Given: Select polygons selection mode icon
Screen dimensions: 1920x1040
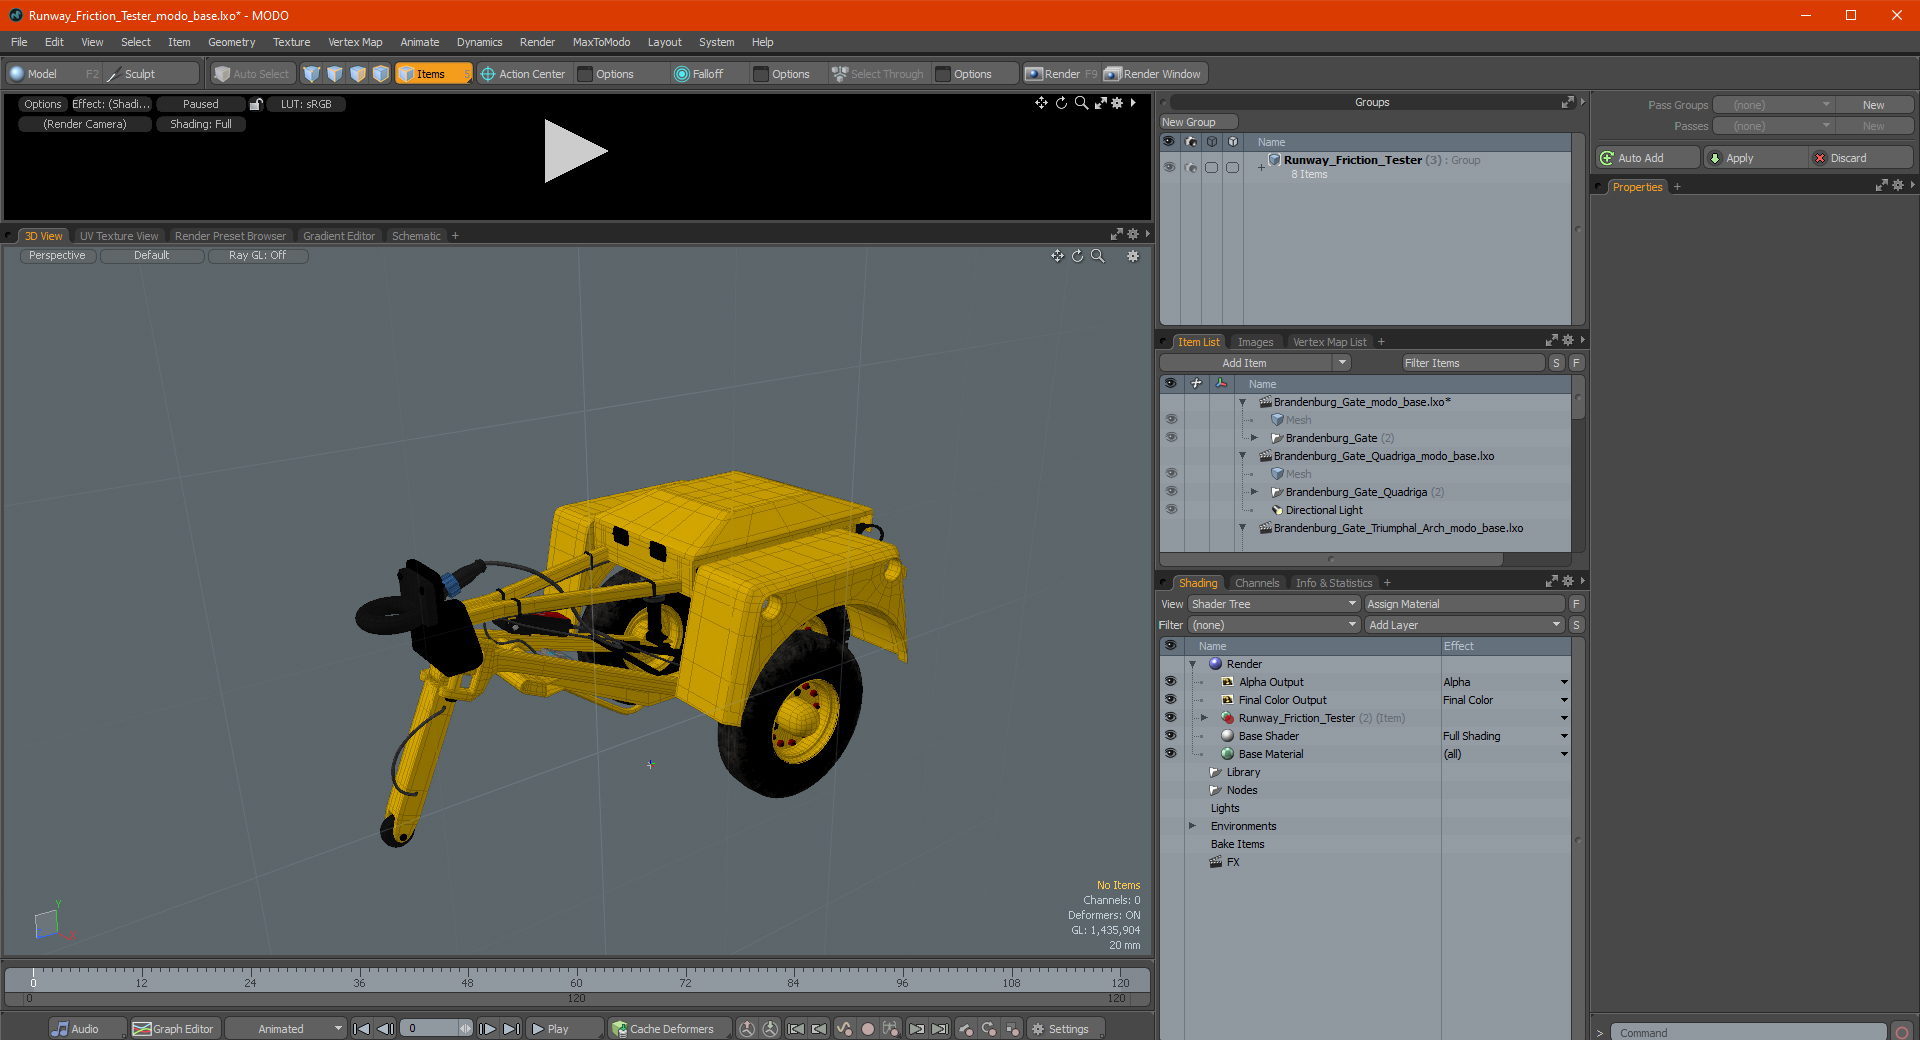Looking at the screenshot, I should (x=358, y=74).
